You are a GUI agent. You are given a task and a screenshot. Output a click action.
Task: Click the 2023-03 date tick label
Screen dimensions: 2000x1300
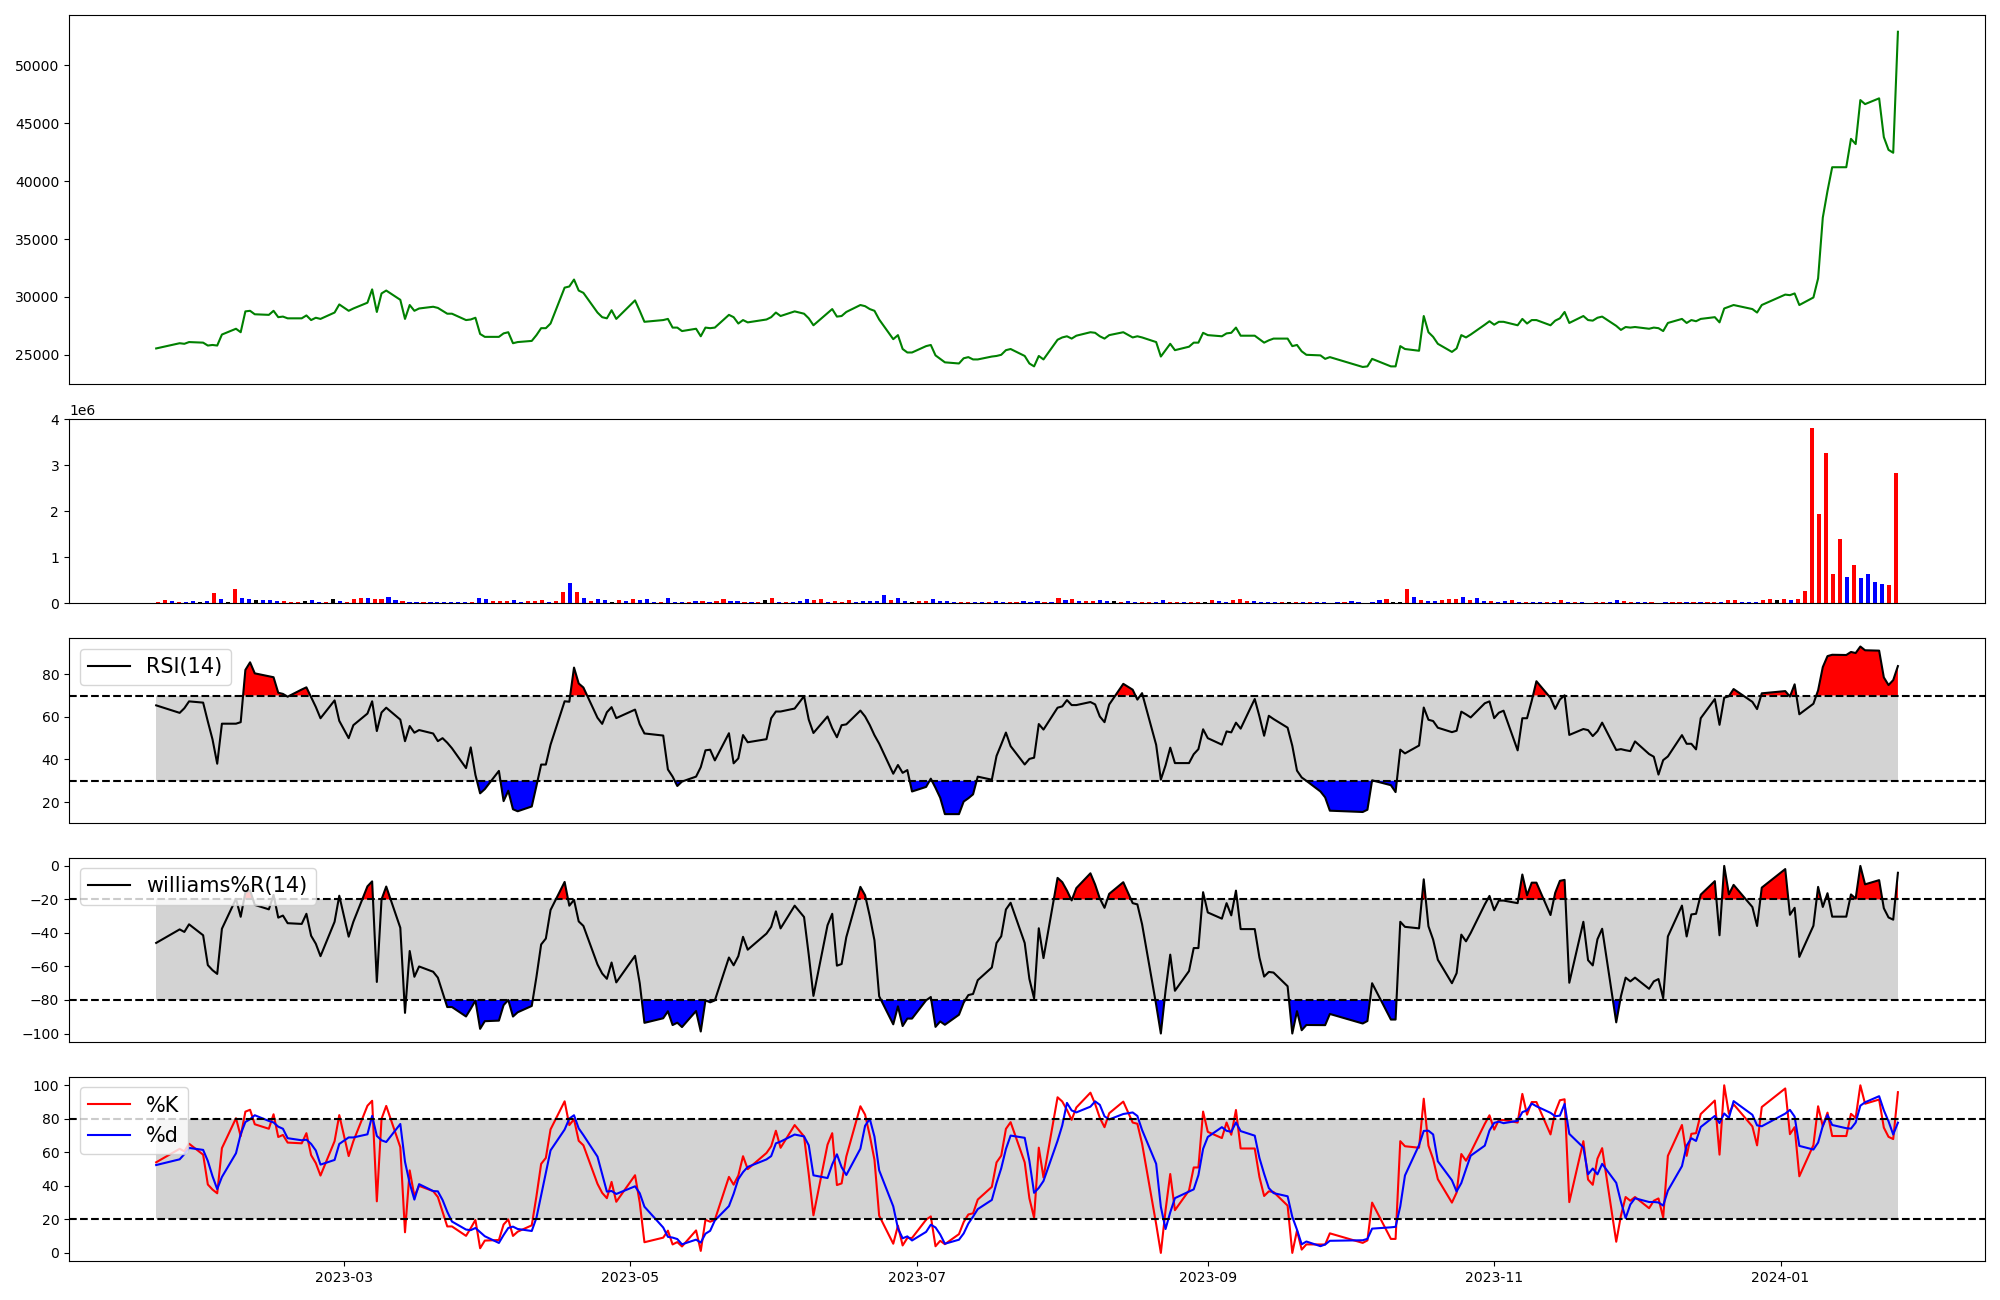(x=344, y=1277)
